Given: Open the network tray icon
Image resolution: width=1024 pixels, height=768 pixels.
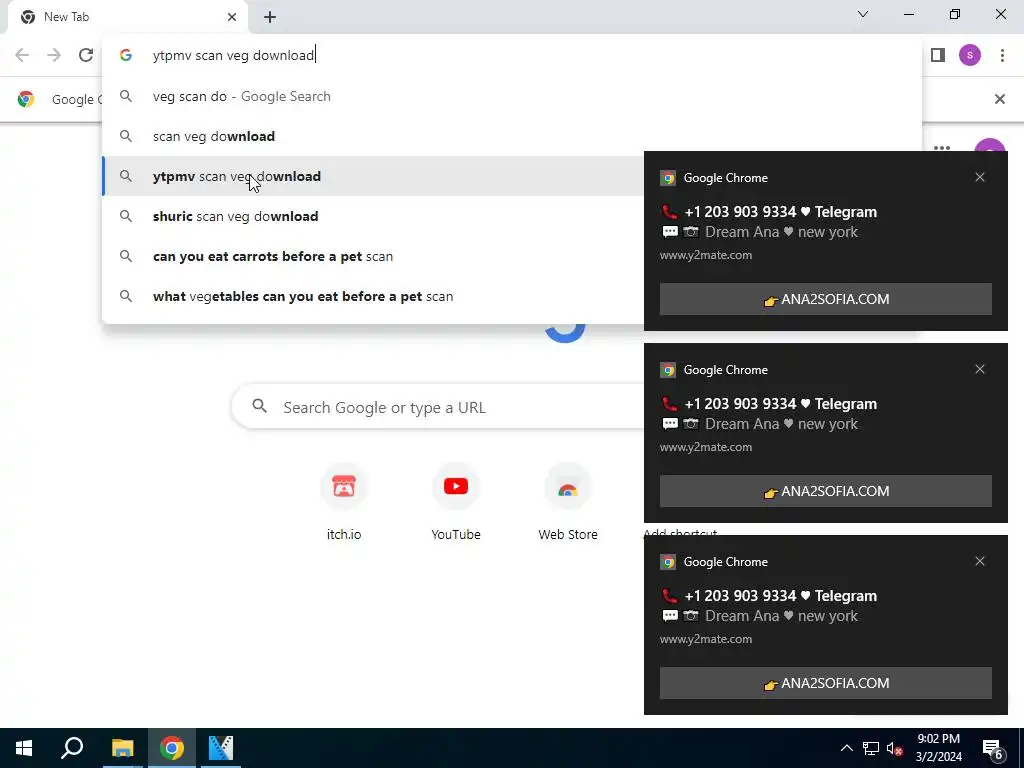Looking at the screenshot, I should (871, 748).
